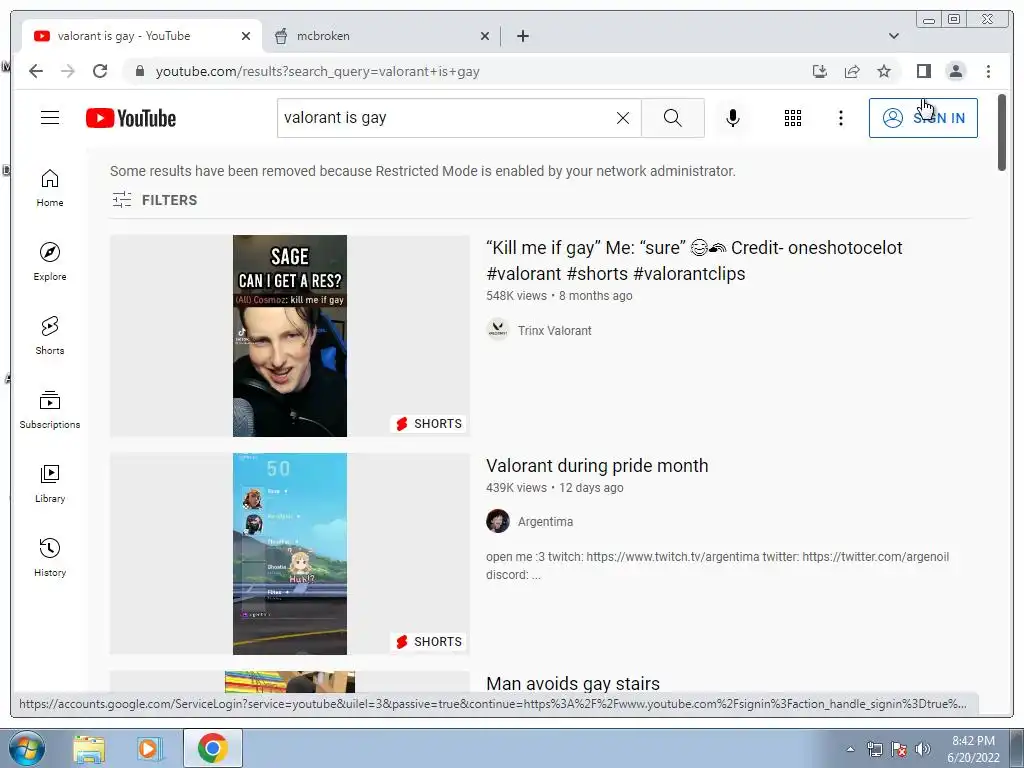Close the YouTube tab
The image size is (1024, 768).
246,36
